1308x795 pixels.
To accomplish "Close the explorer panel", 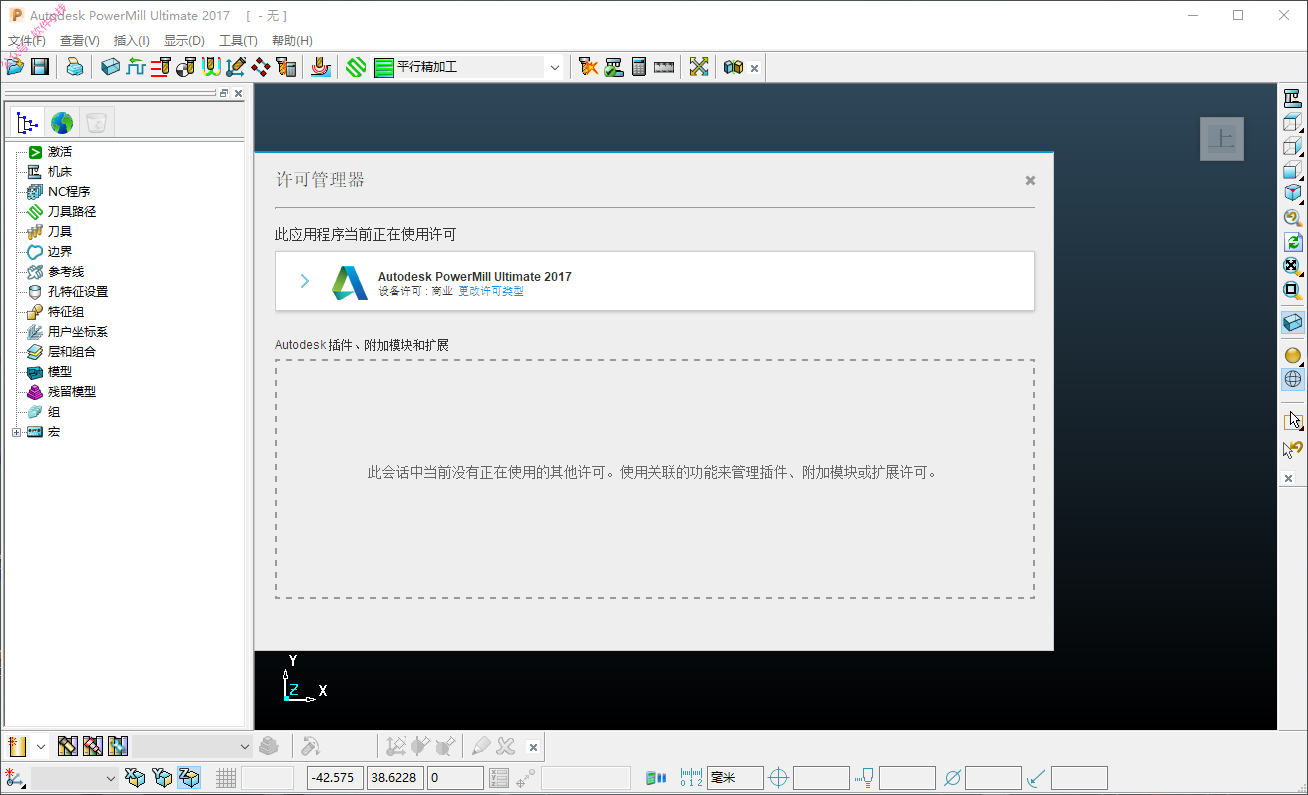I will tap(238, 93).
